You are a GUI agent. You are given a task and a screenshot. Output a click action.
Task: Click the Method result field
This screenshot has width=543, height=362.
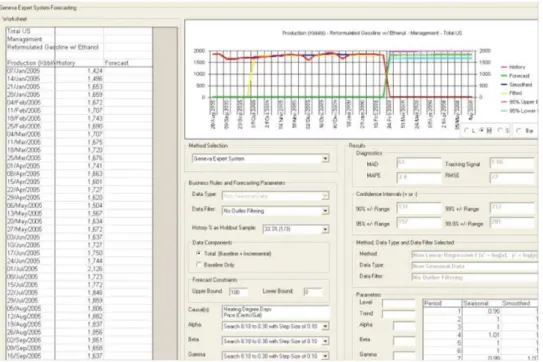click(x=474, y=255)
